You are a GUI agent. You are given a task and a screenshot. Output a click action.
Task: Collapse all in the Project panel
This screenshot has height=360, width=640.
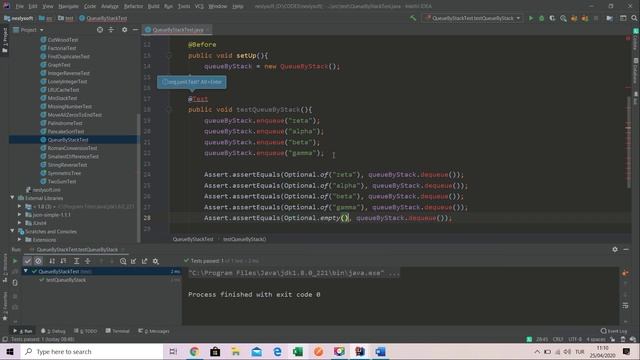(x=111, y=30)
